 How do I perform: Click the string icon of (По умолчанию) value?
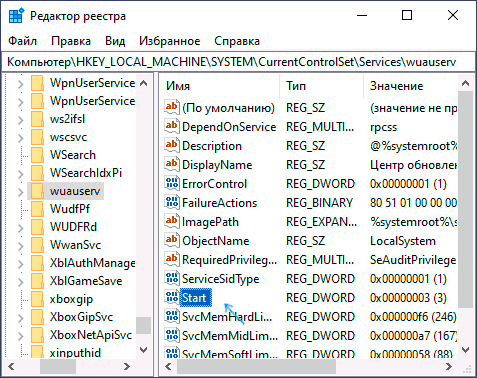point(172,107)
